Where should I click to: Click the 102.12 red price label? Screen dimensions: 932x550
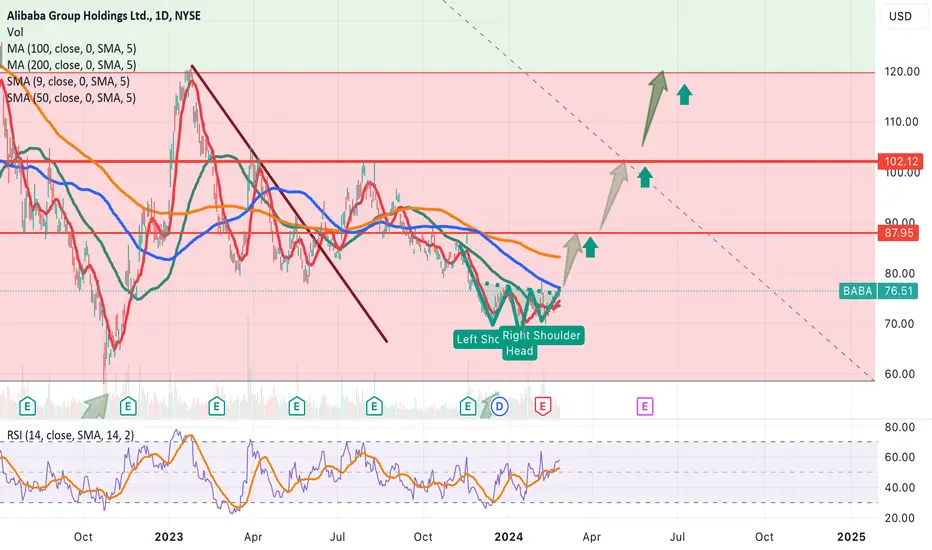pos(901,161)
